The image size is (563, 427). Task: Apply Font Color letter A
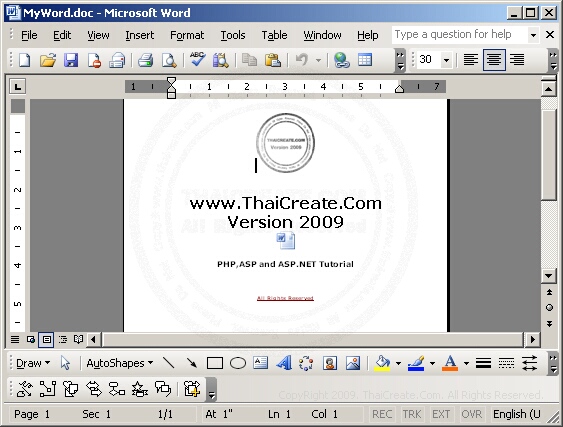[450, 363]
